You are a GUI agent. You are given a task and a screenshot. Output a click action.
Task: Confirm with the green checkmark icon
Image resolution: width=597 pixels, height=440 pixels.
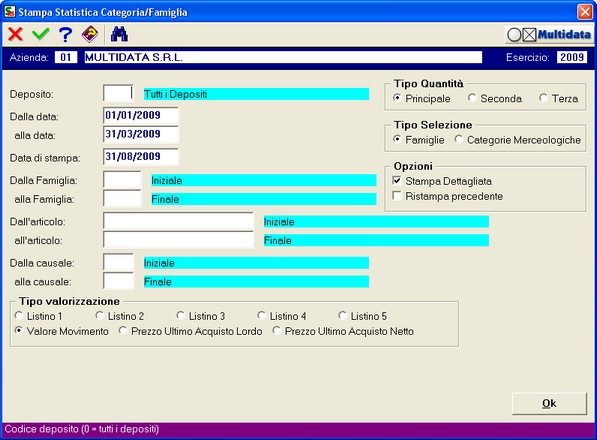point(41,34)
